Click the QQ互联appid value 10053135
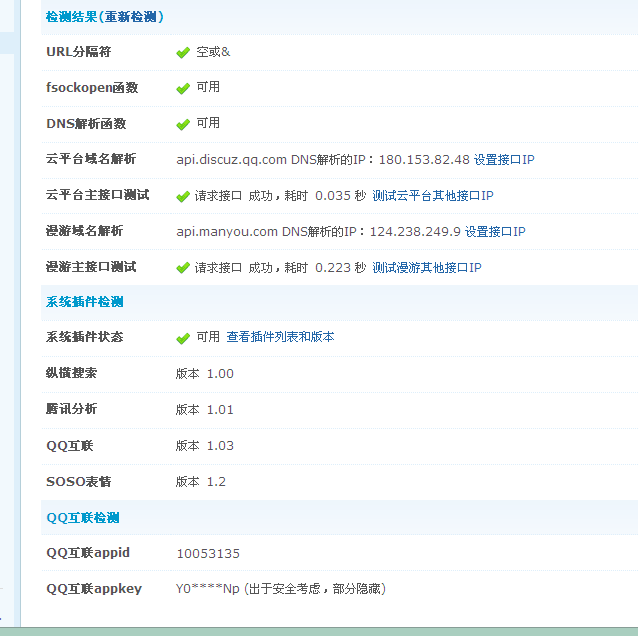Viewport: 638px width, 636px height. point(208,553)
